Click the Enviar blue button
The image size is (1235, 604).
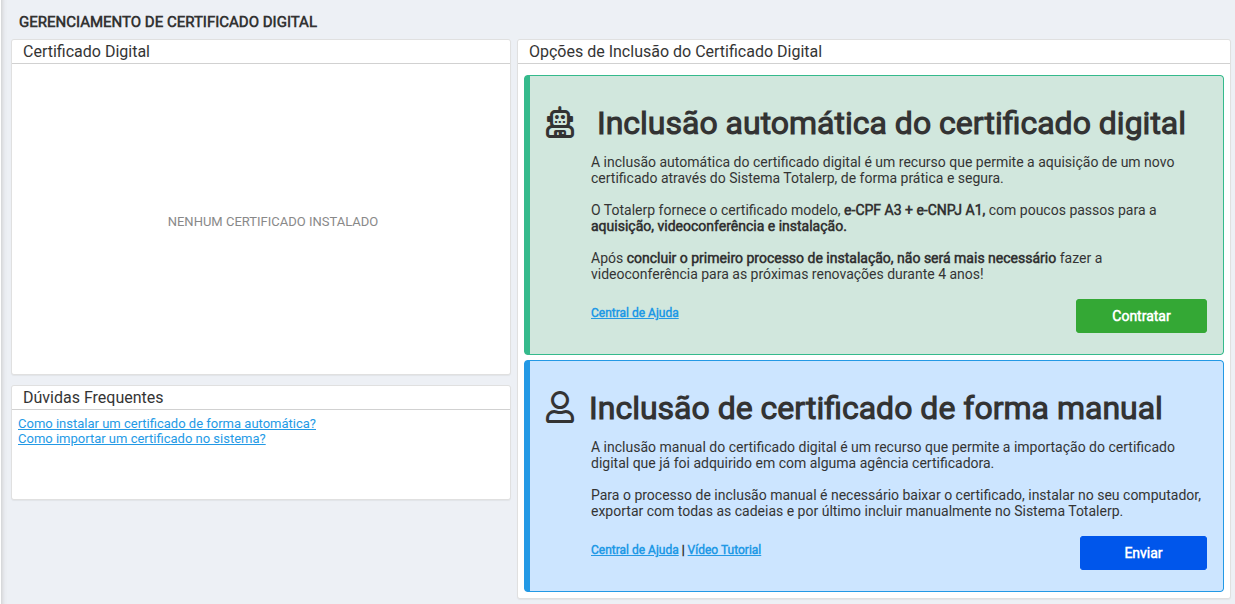click(1143, 553)
